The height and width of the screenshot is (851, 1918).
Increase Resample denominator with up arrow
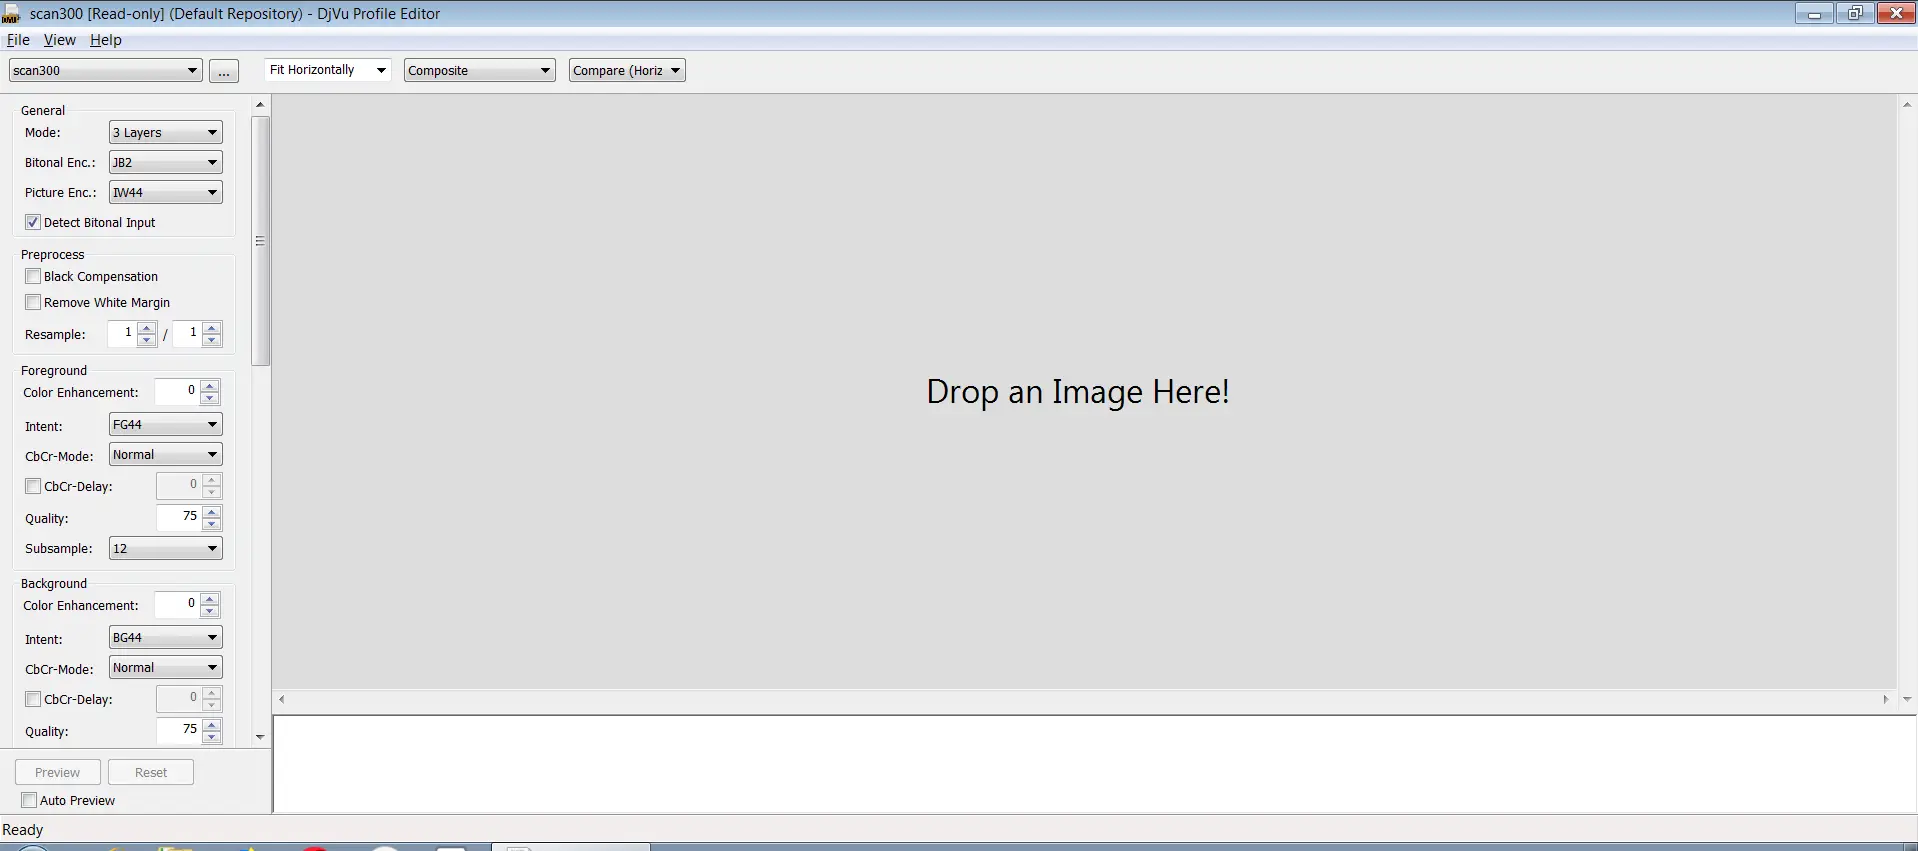(x=212, y=327)
